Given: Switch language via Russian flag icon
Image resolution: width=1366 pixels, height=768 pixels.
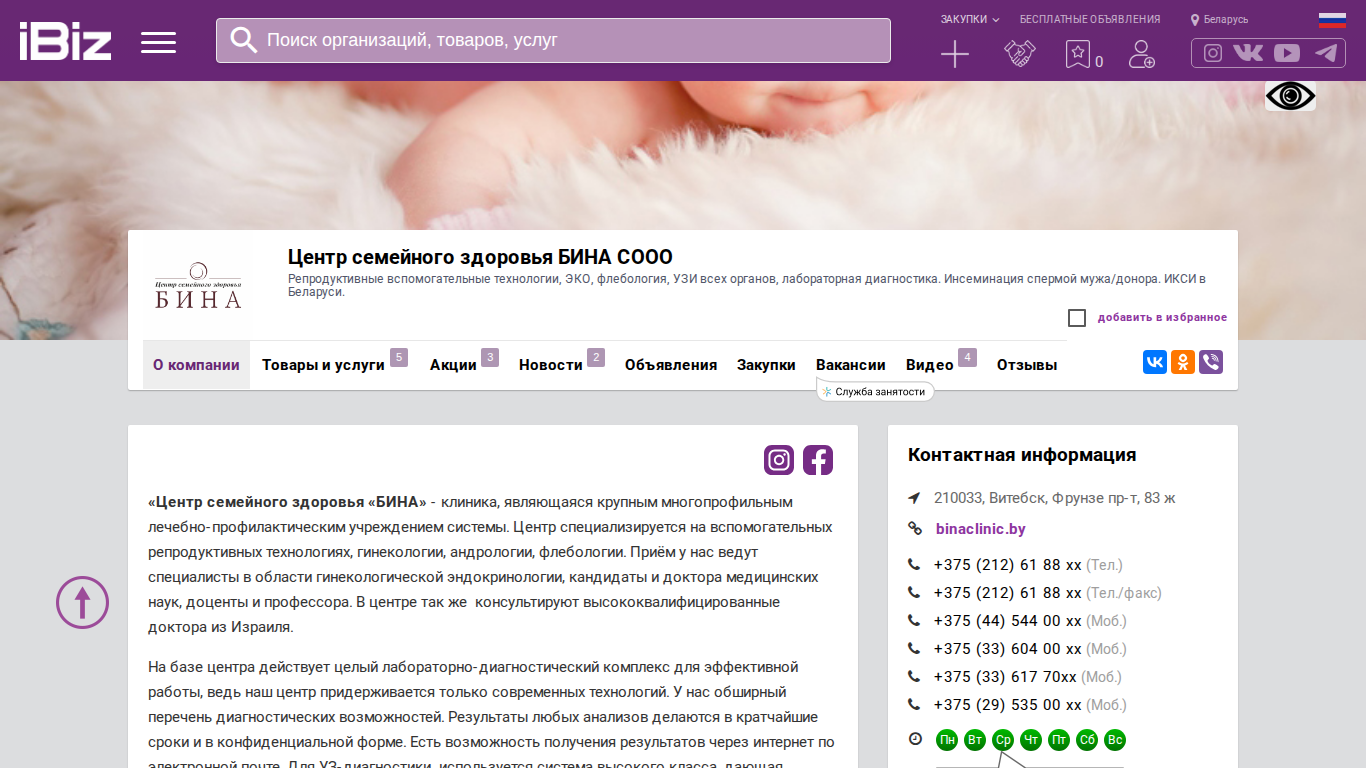Looking at the screenshot, I should 1332,20.
